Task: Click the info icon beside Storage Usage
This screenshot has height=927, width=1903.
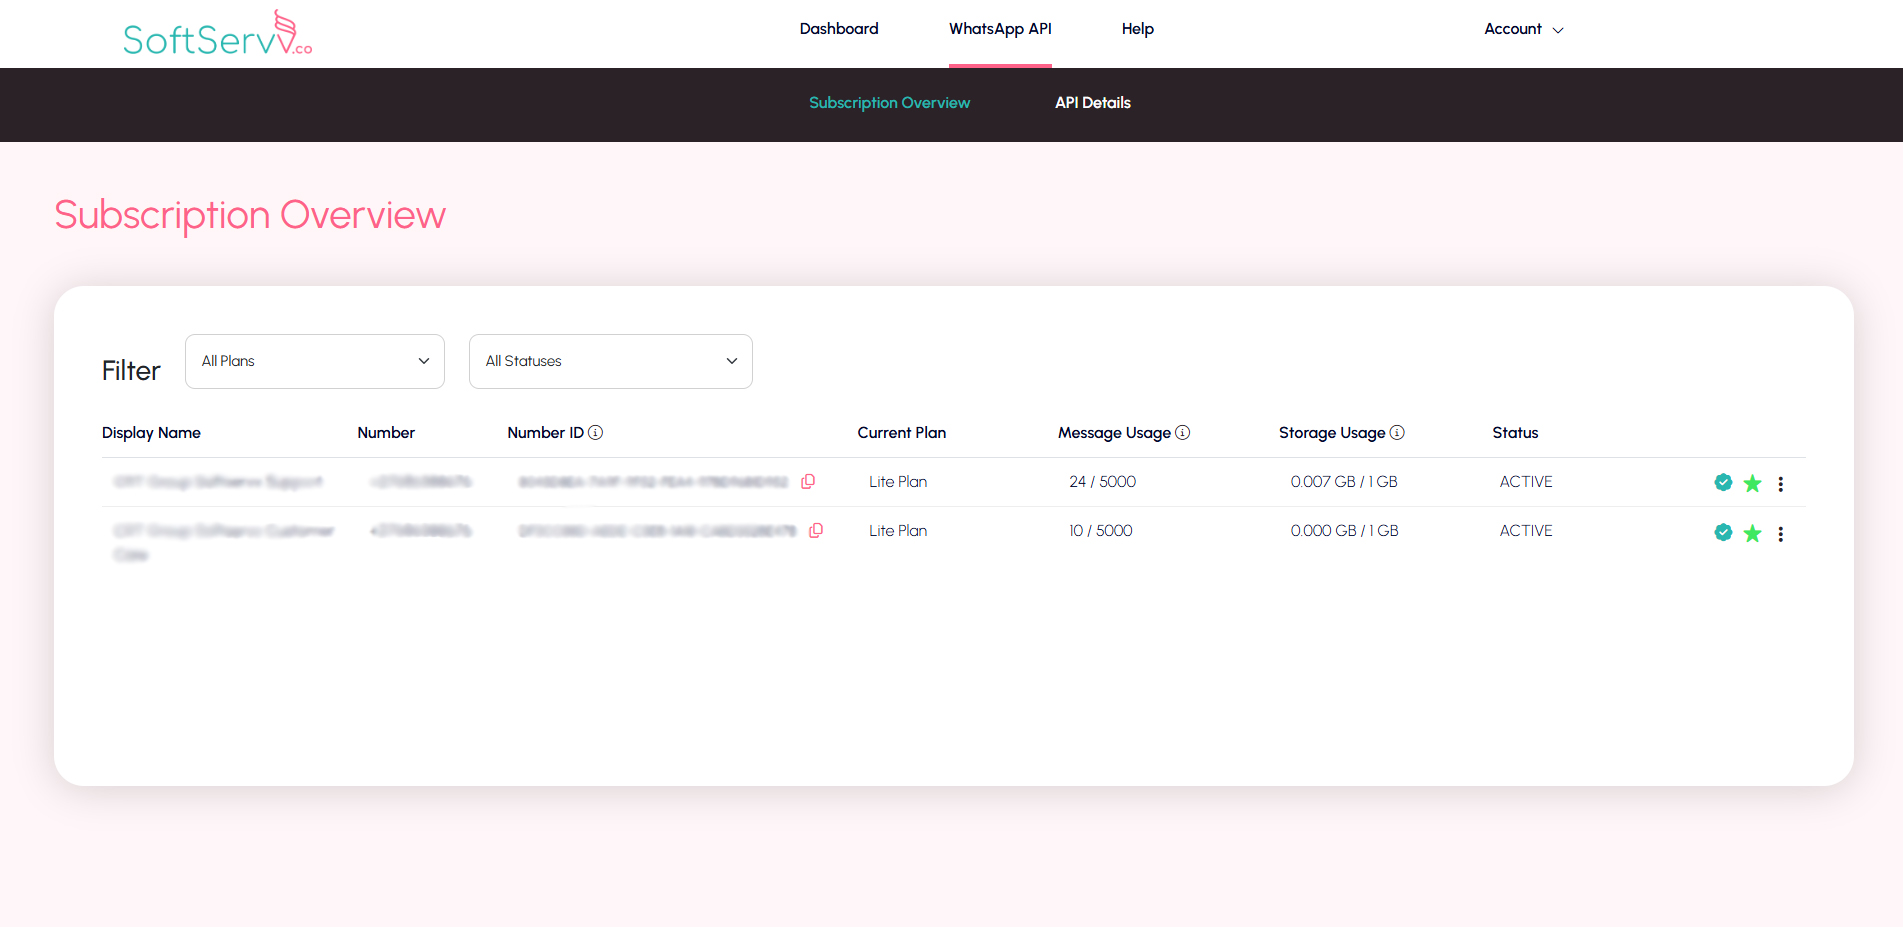Action: (1397, 432)
